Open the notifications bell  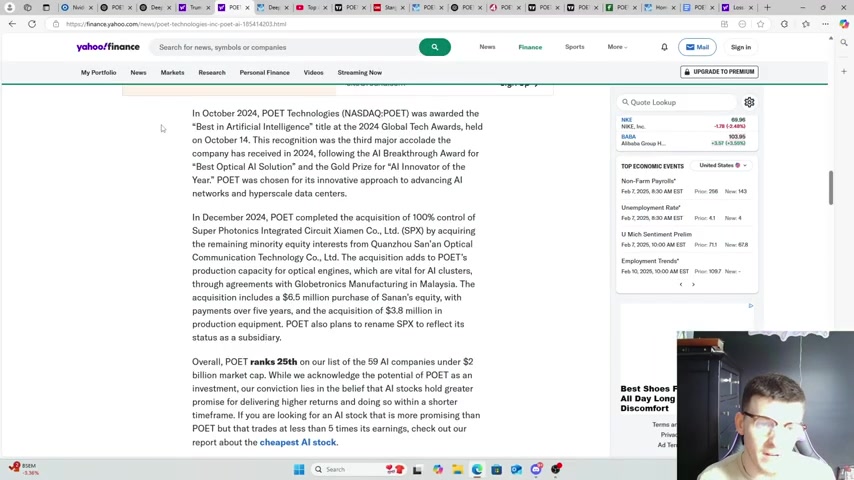[x=664, y=47]
